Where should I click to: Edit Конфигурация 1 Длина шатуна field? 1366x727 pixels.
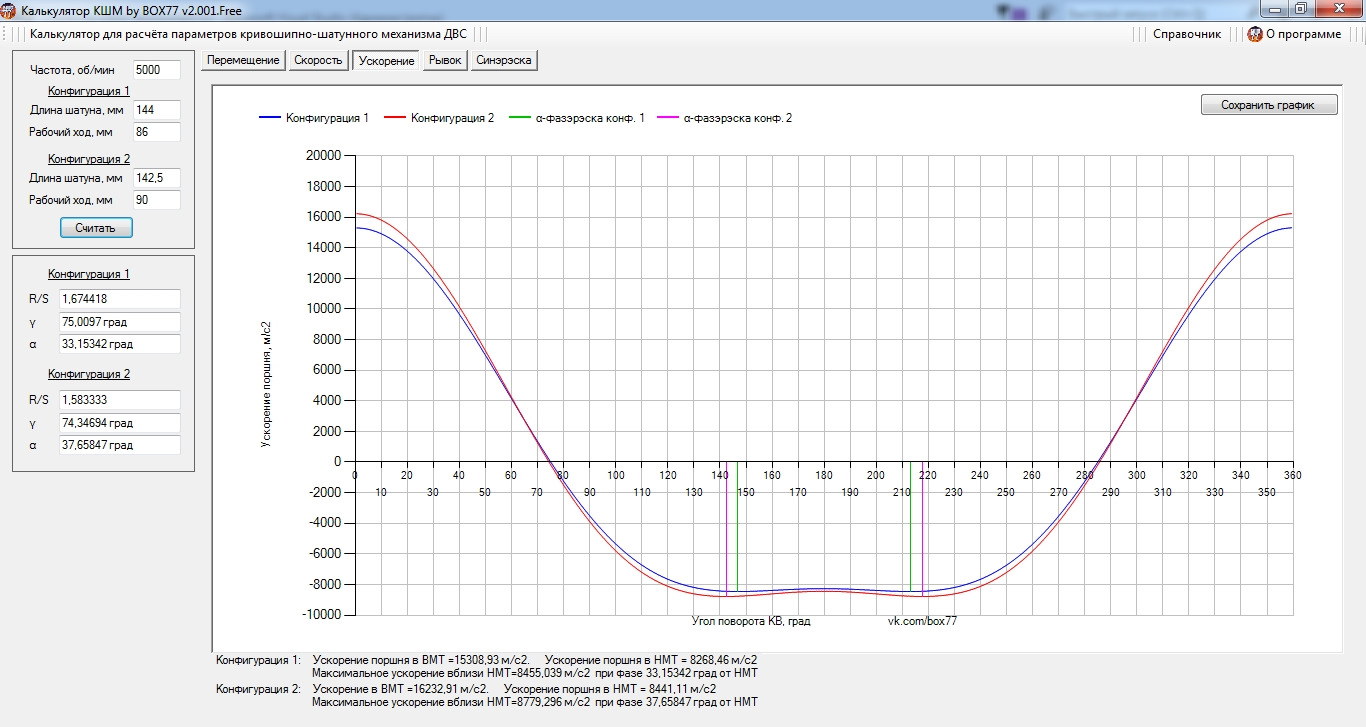click(156, 110)
